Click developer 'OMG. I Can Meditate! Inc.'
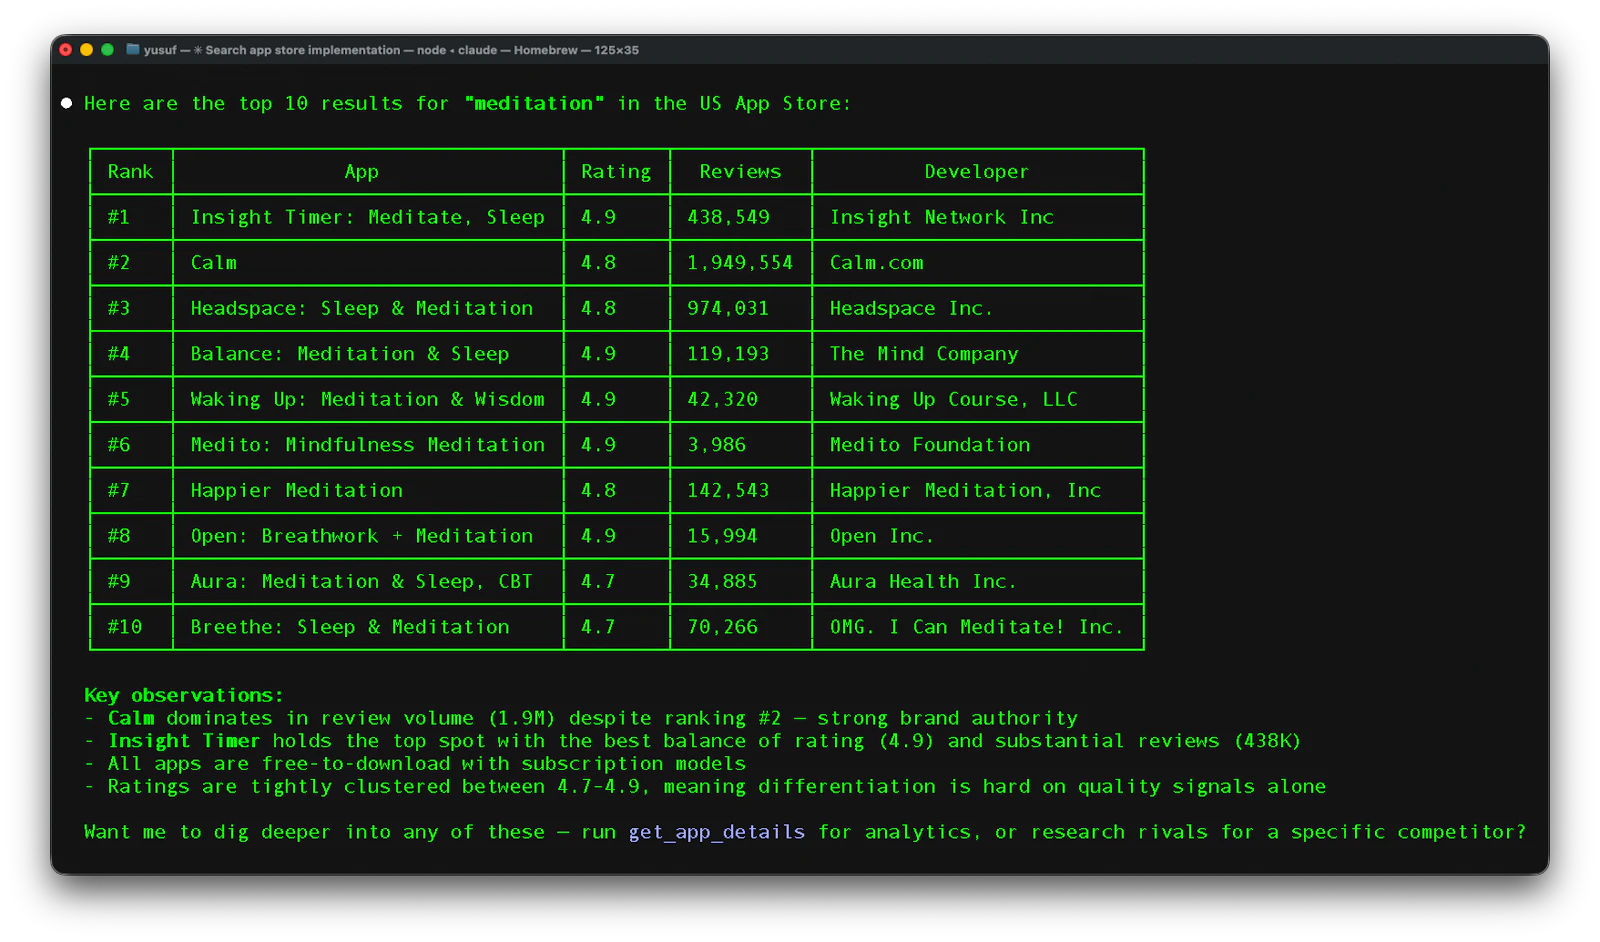 (977, 627)
